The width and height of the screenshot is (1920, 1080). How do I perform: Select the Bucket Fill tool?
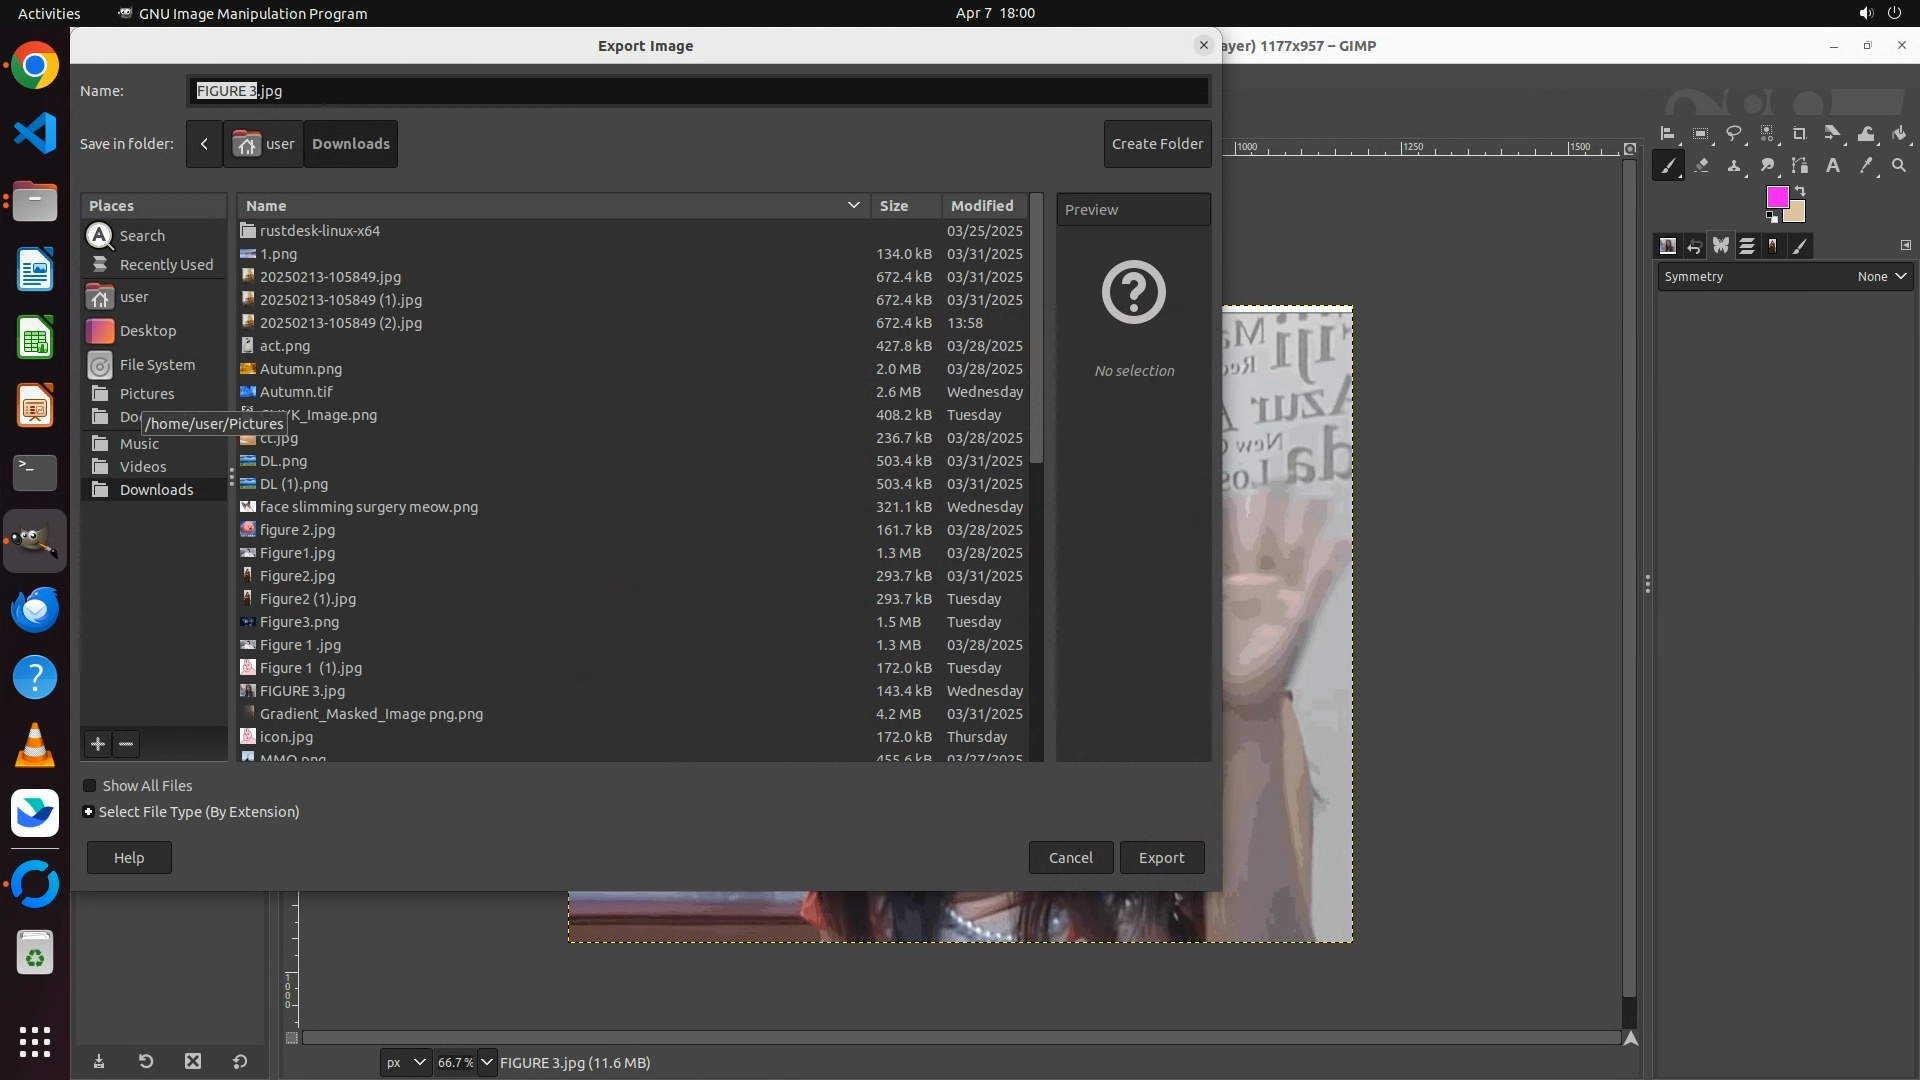coord(1899,133)
